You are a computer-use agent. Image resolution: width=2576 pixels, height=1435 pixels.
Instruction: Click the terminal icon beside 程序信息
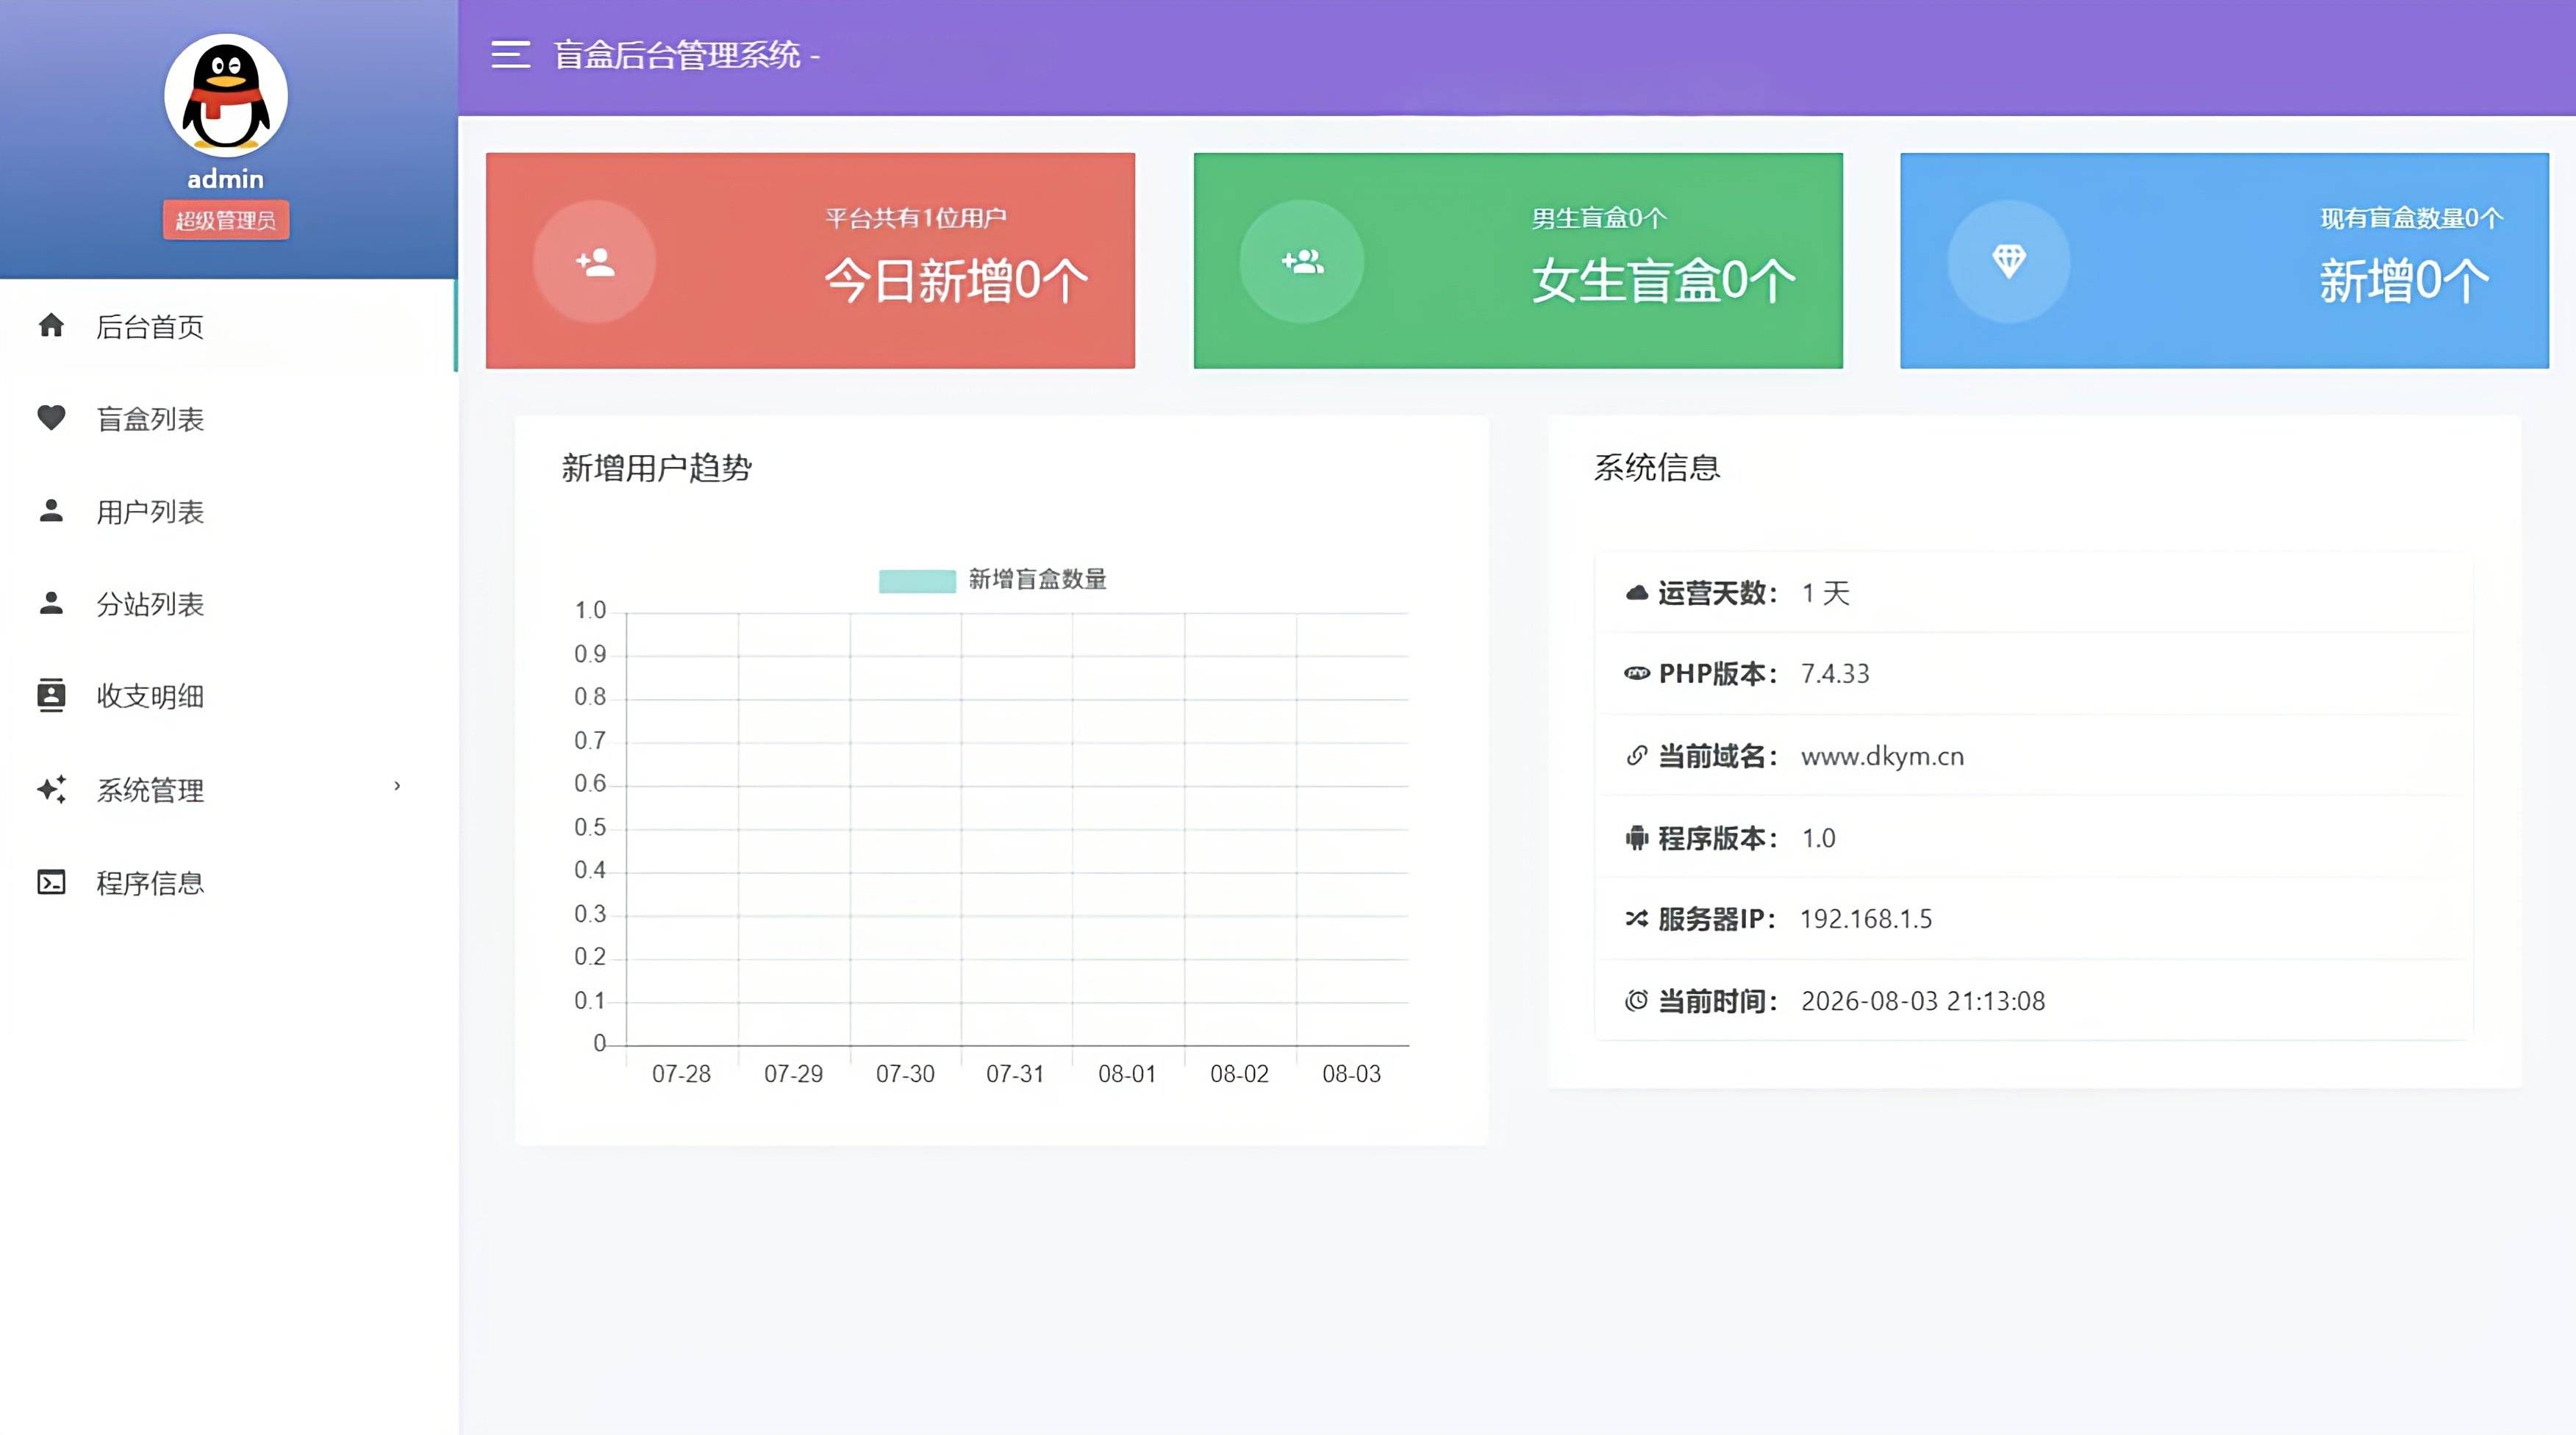pyautogui.click(x=51, y=882)
